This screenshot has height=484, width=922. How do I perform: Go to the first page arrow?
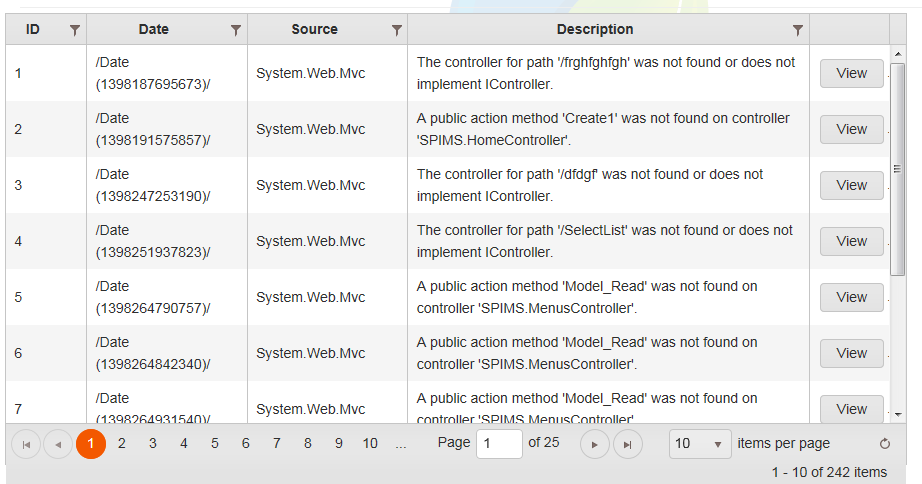coord(26,444)
